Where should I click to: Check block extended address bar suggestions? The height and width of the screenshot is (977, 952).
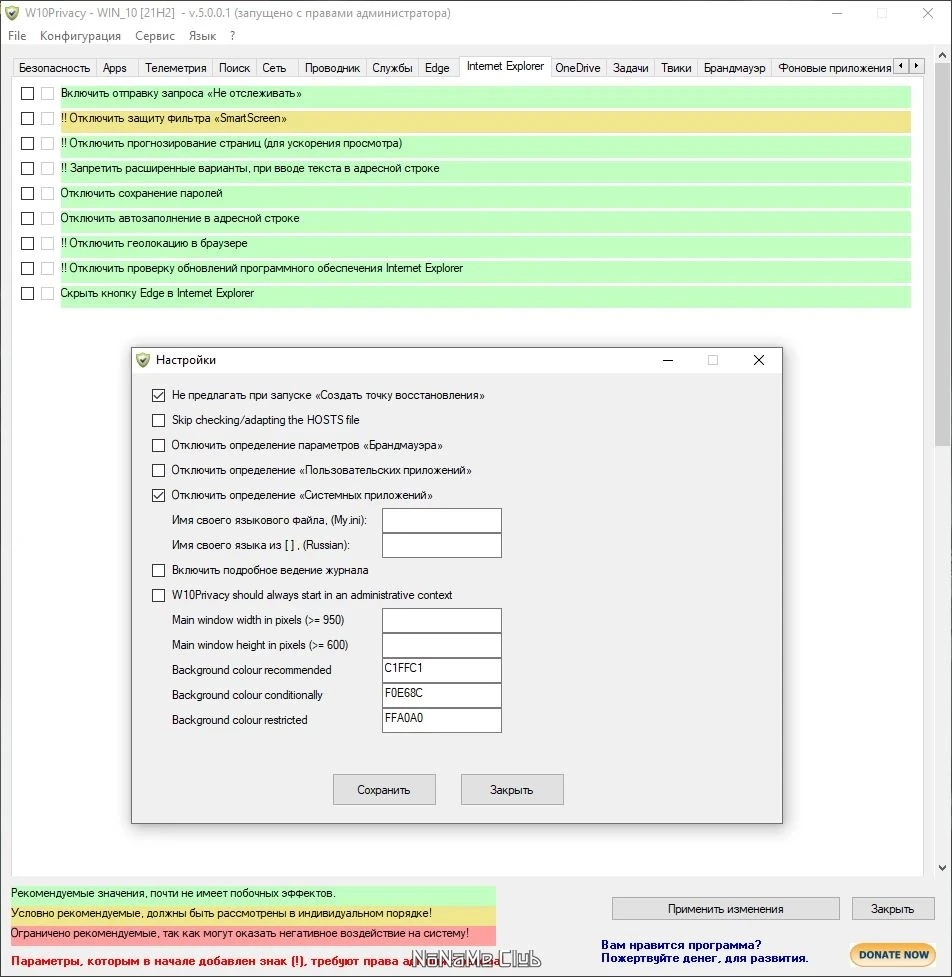click(27, 168)
